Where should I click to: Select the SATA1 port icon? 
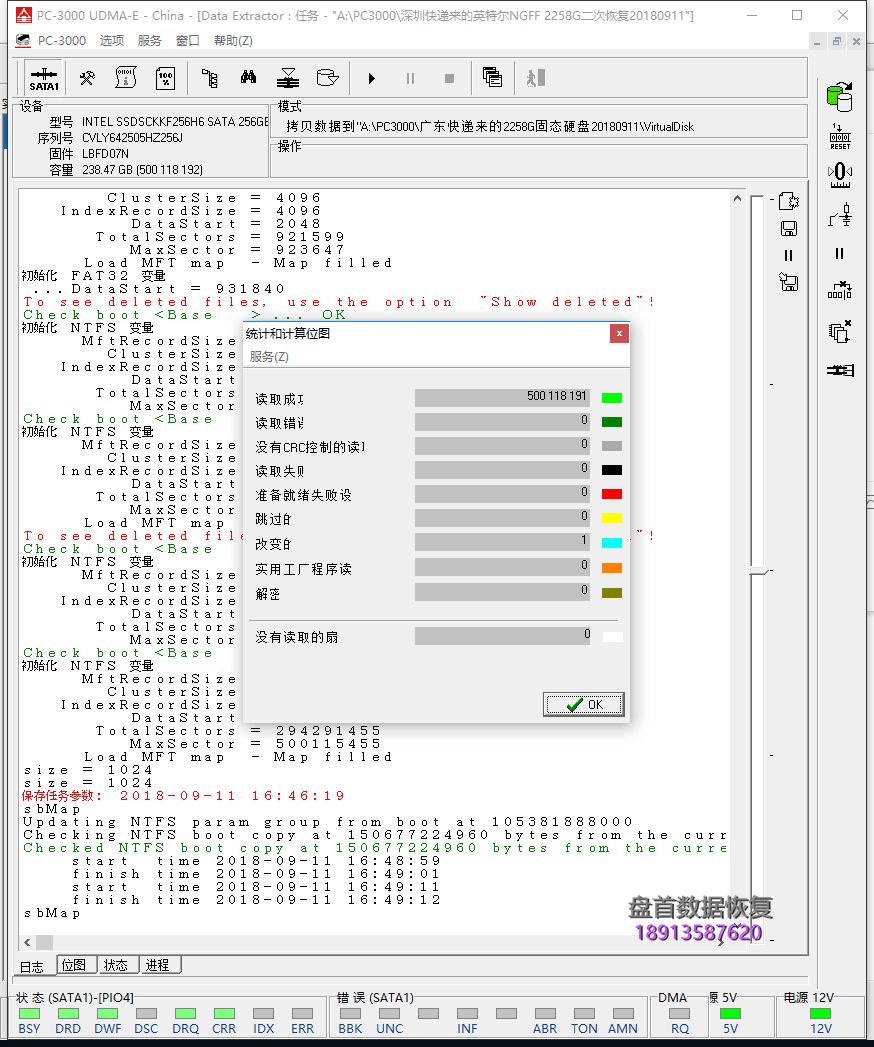tap(44, 77)
